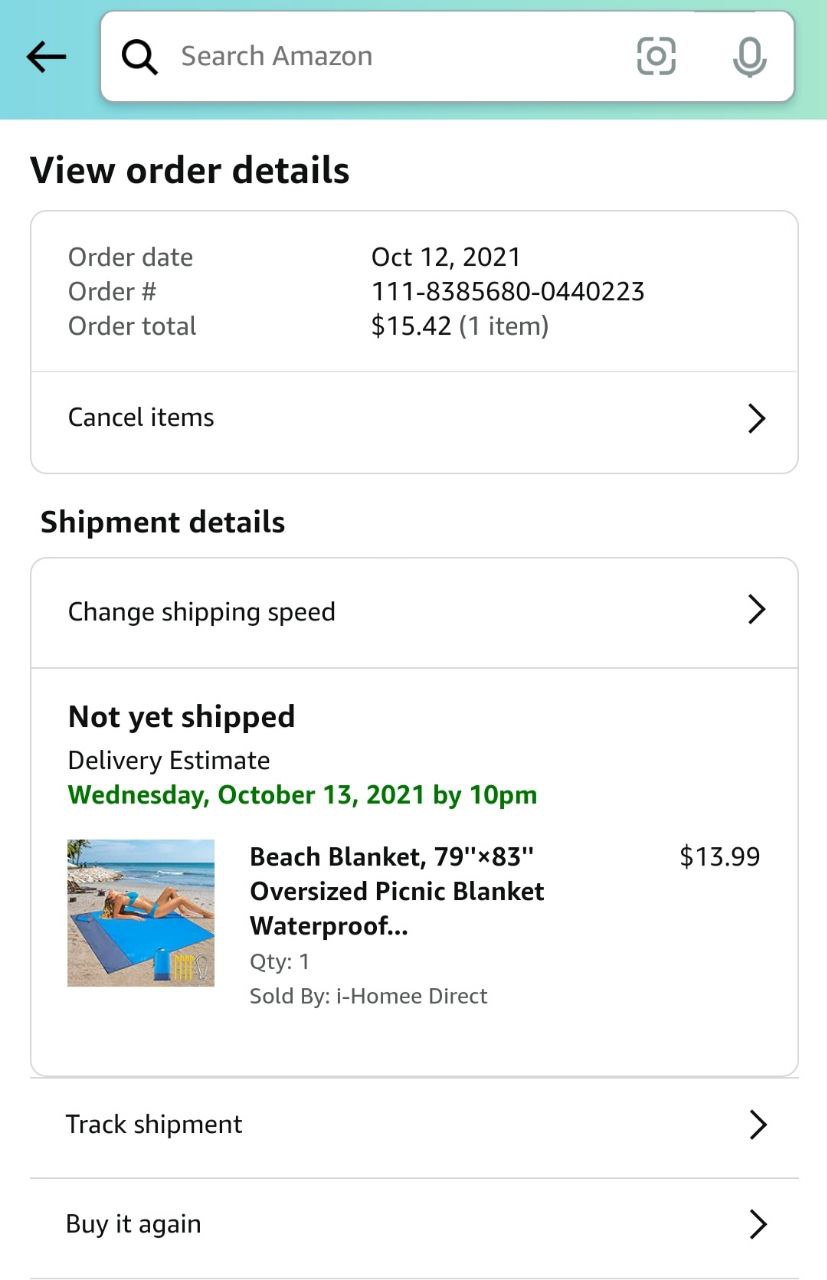Expand the Change shipping speed arrow
The height and width of the screenshot is (1280, 827).
757,610
